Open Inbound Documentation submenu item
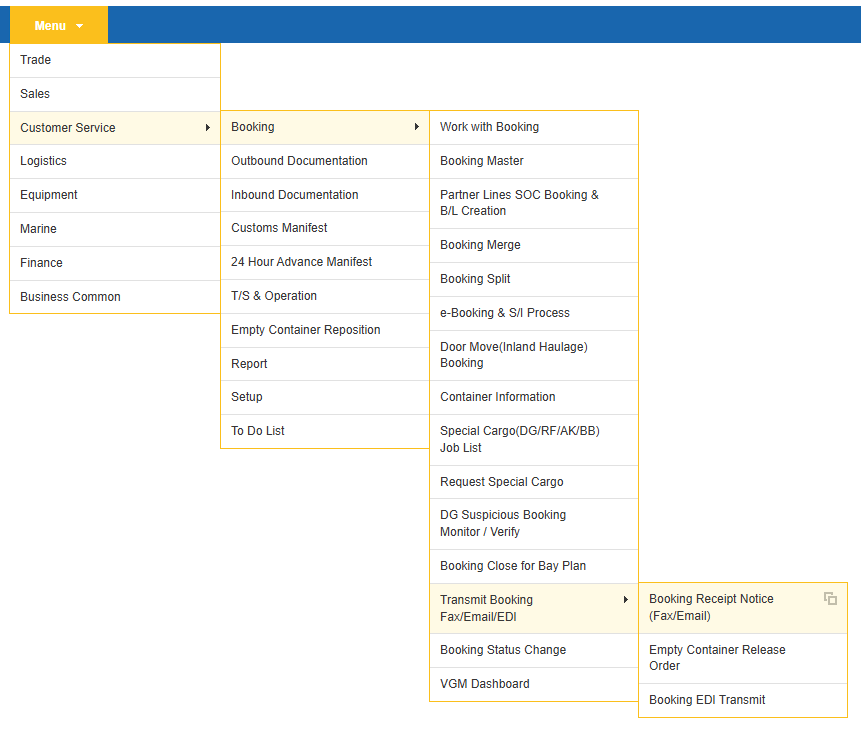This screenshot has width=861, height=732. coord(325,195)
